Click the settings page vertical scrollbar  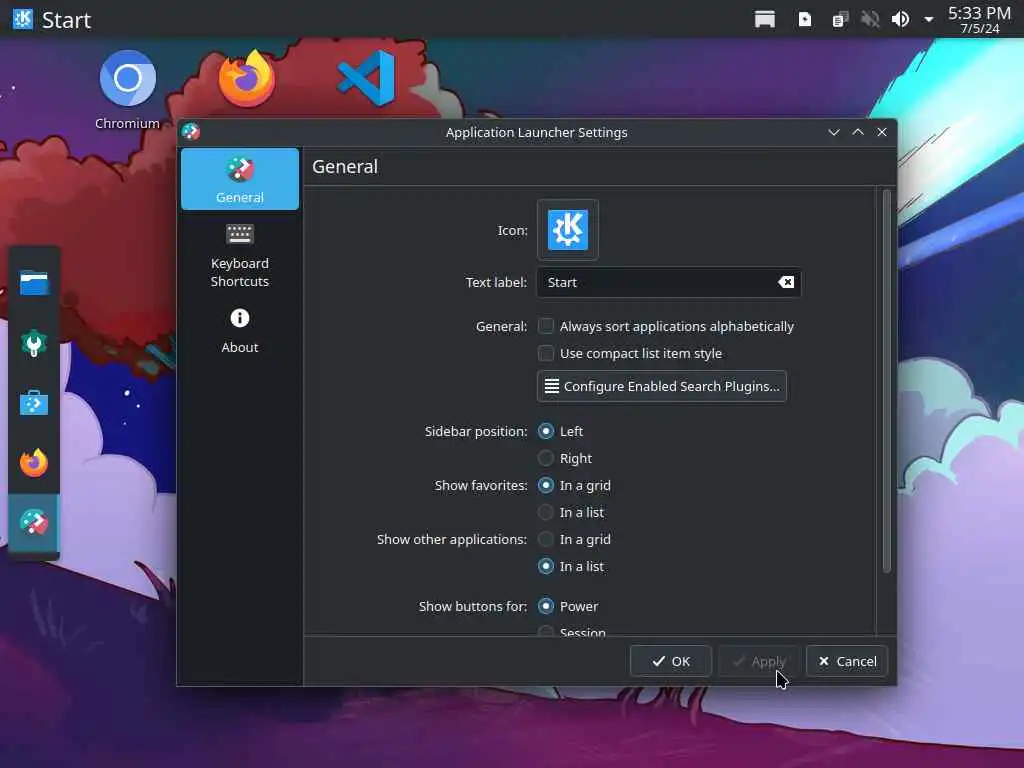pyautogui.click(x=886, y=381)
